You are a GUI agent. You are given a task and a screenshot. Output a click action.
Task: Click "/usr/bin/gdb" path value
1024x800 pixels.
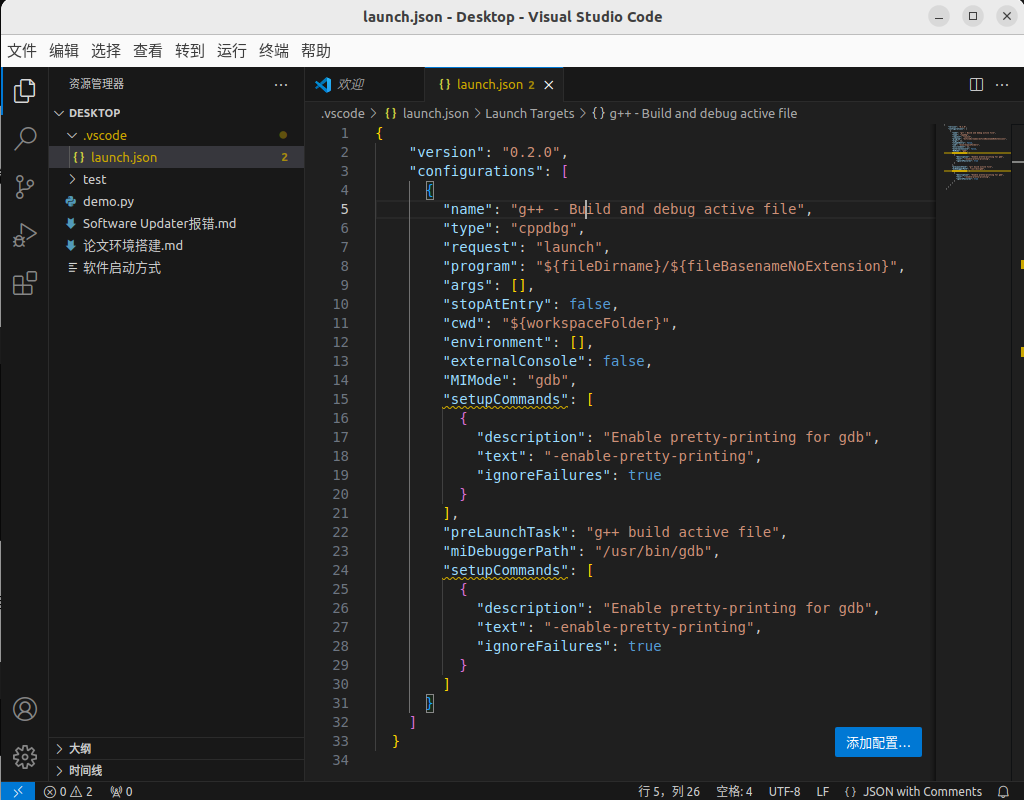coord(652,551)
